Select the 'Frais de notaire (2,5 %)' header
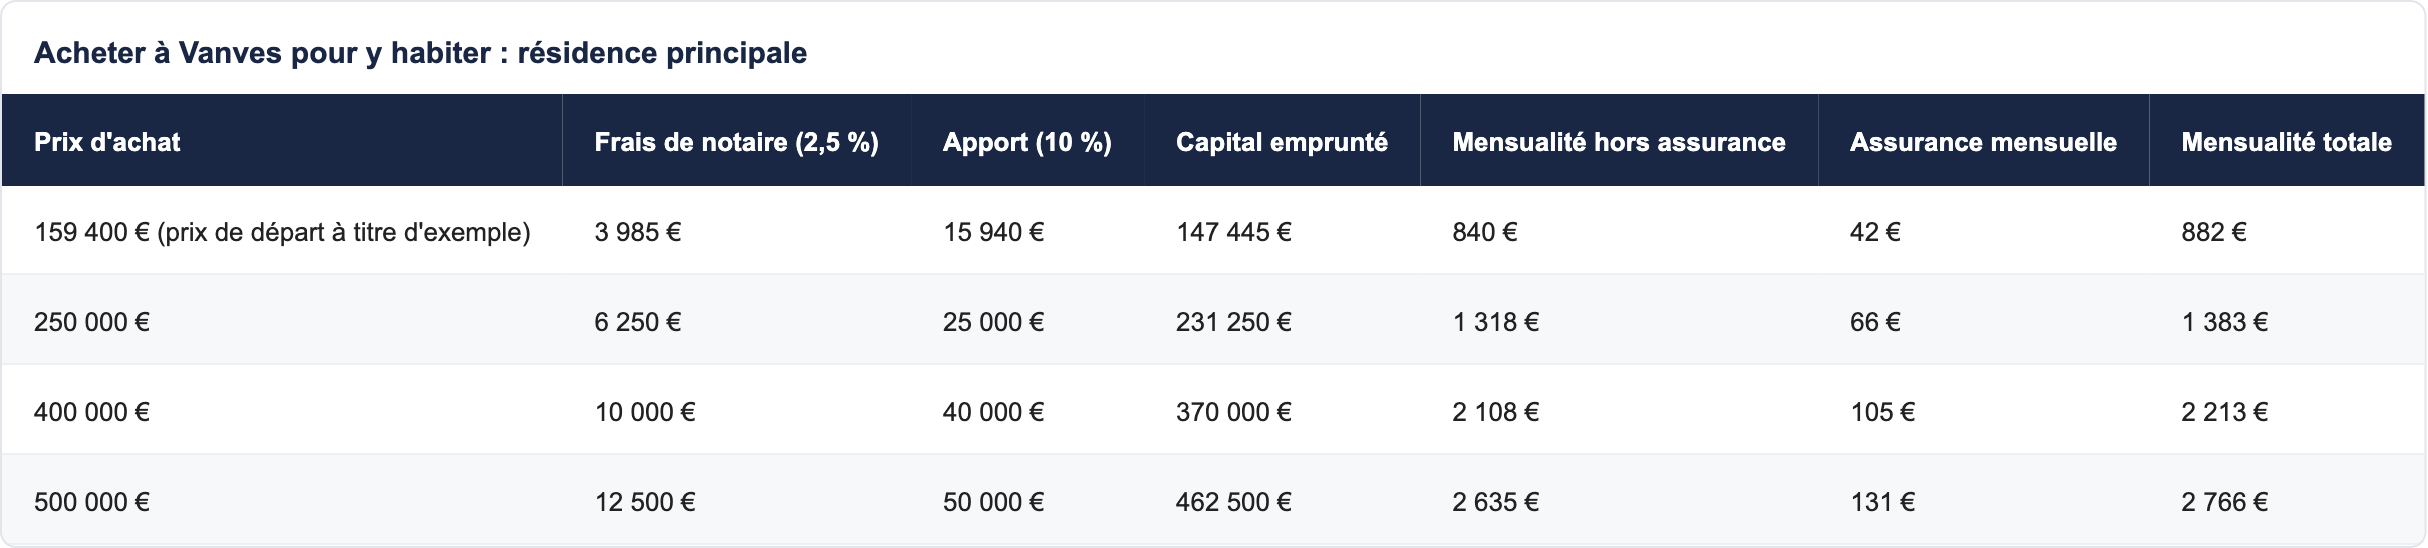The width and height of the screenshot is (2428, 548). coord(737,141)
